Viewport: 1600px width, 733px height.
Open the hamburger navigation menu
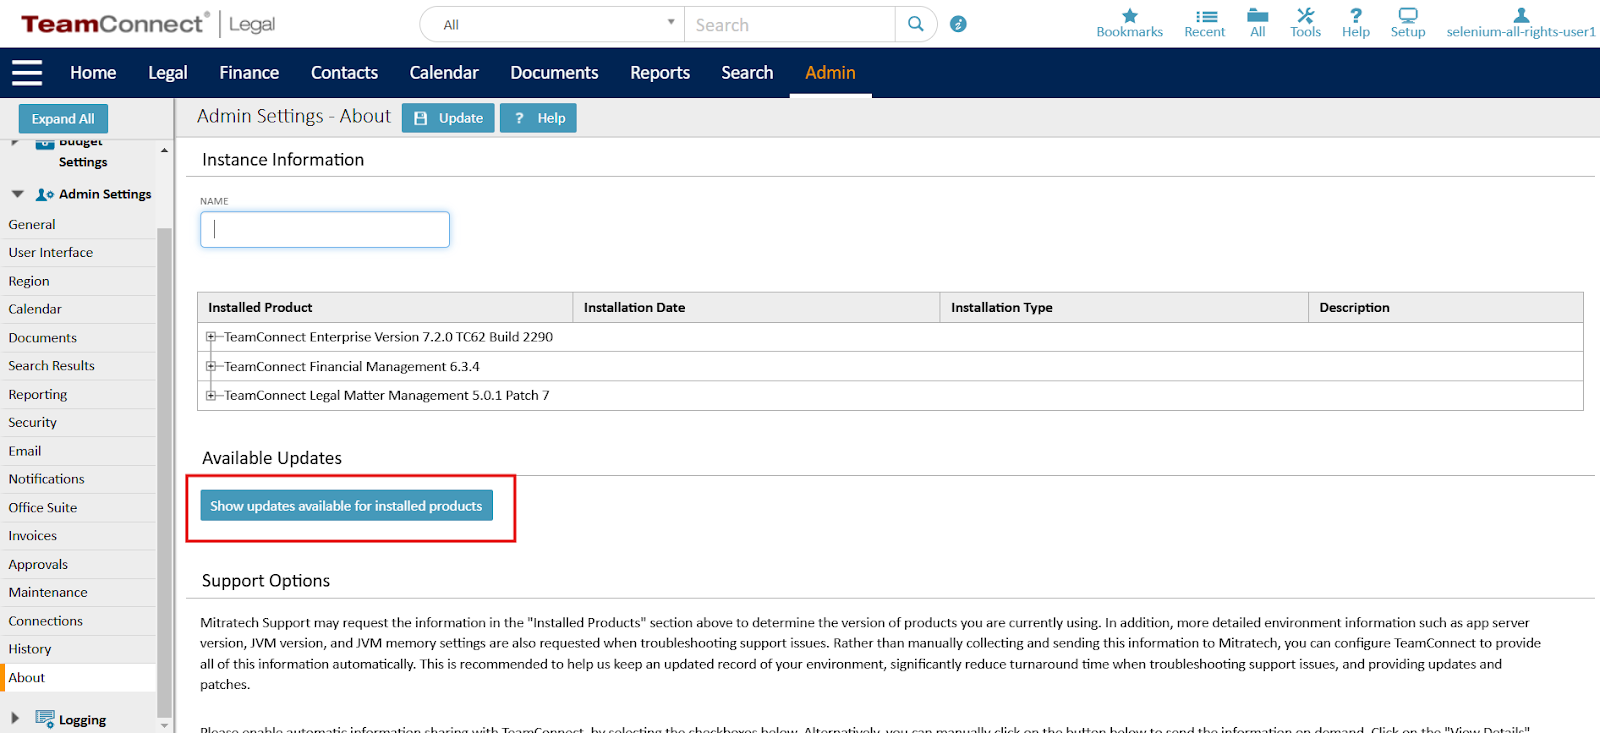click(27, 73)
